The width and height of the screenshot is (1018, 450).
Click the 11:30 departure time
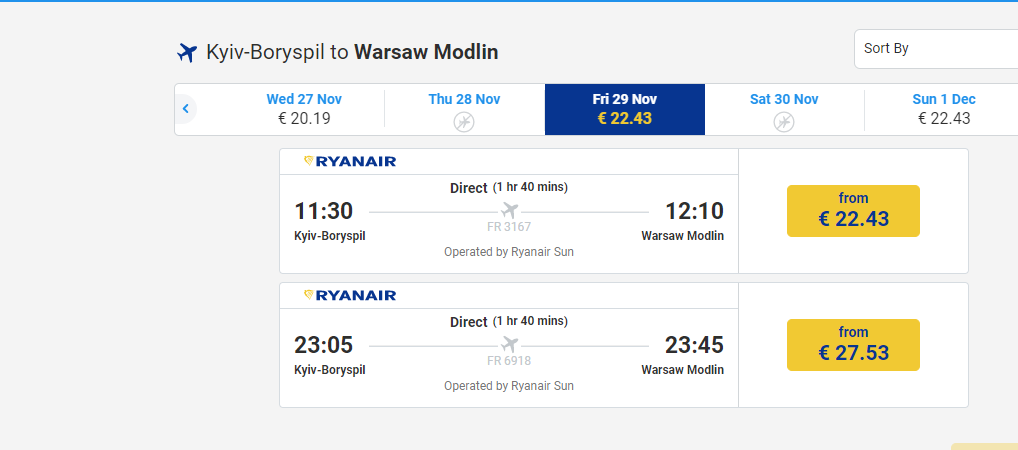click(323, 211)
